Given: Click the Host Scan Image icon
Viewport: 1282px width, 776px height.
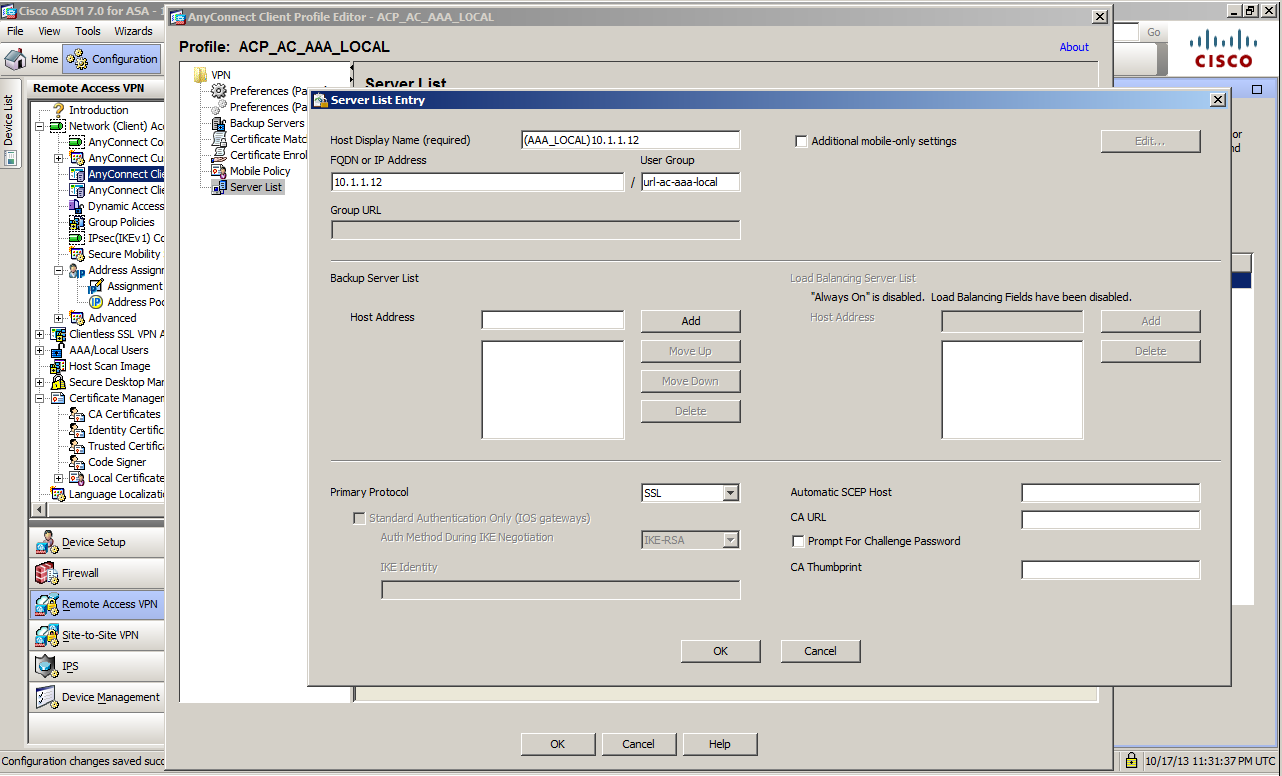Looking at the screenshot, I should (58, 366).
